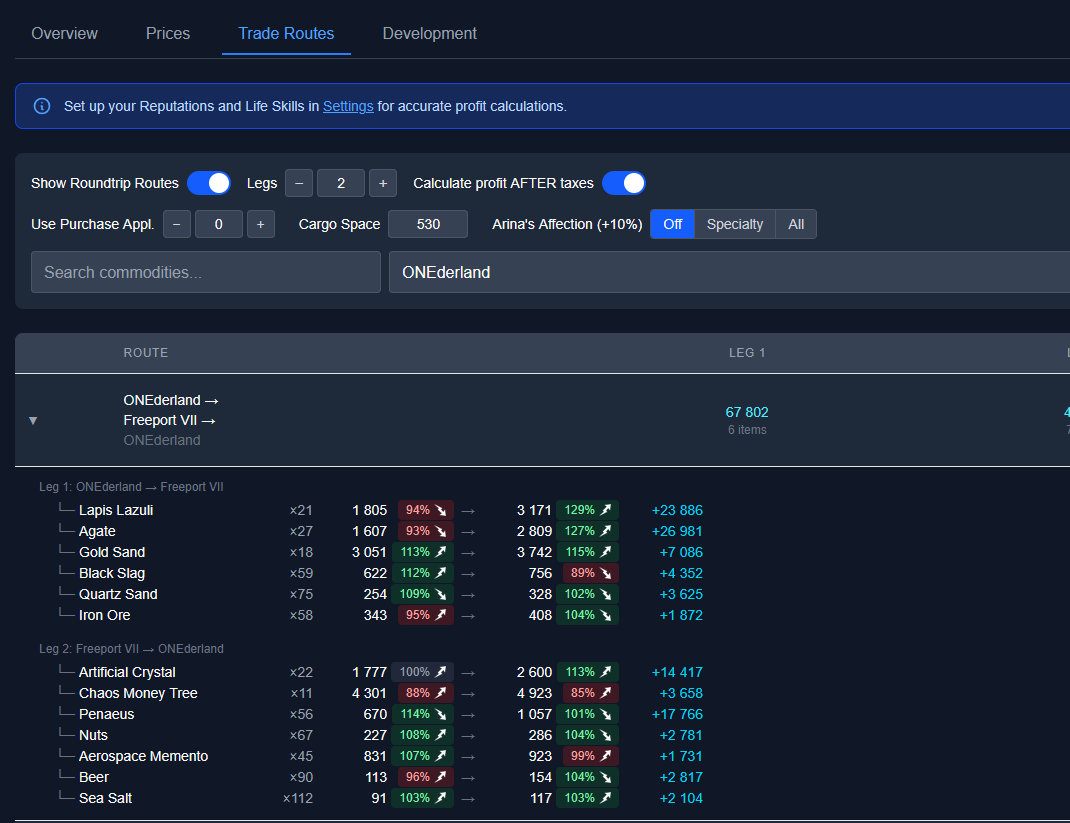Increase Use Purchase Appl. with plus
The height and width of the screenshot is (823, 1070).
click(x=261, y=225)
